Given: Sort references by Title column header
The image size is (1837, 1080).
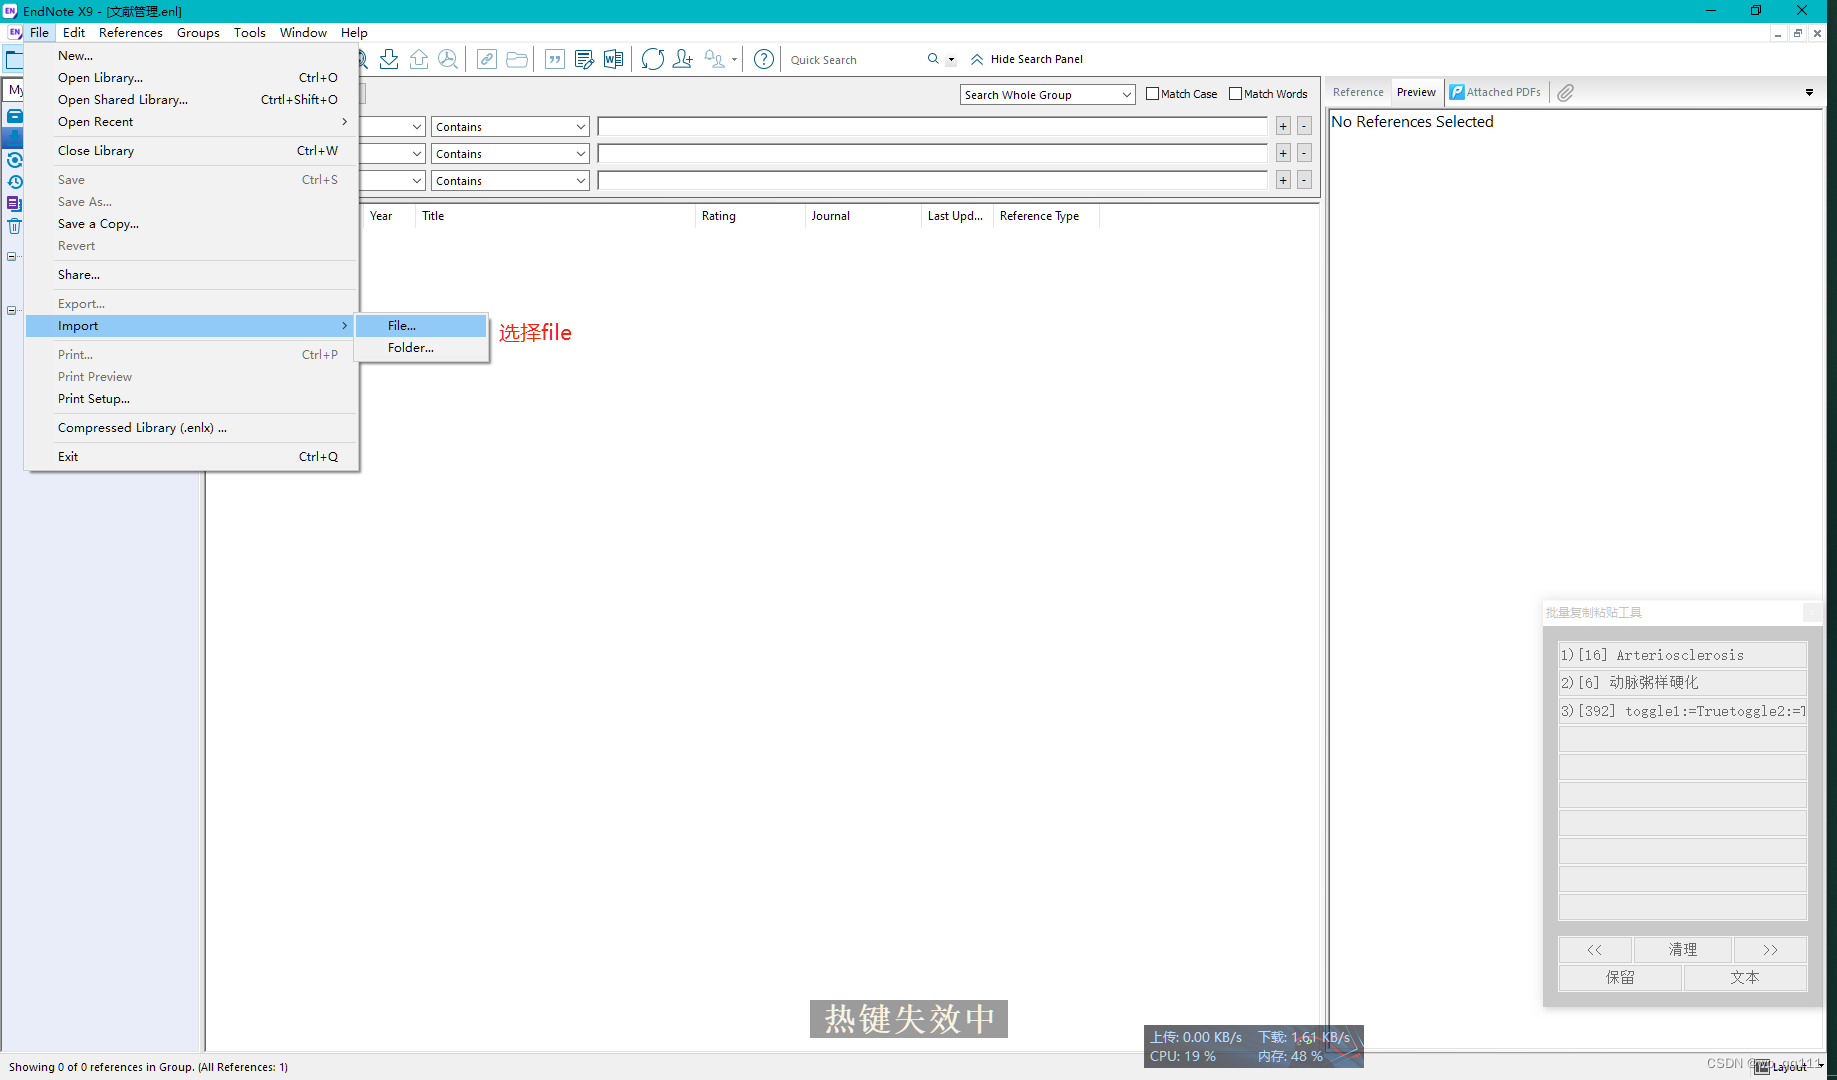Looking at the screenshot, I should [x=555, y=216].
